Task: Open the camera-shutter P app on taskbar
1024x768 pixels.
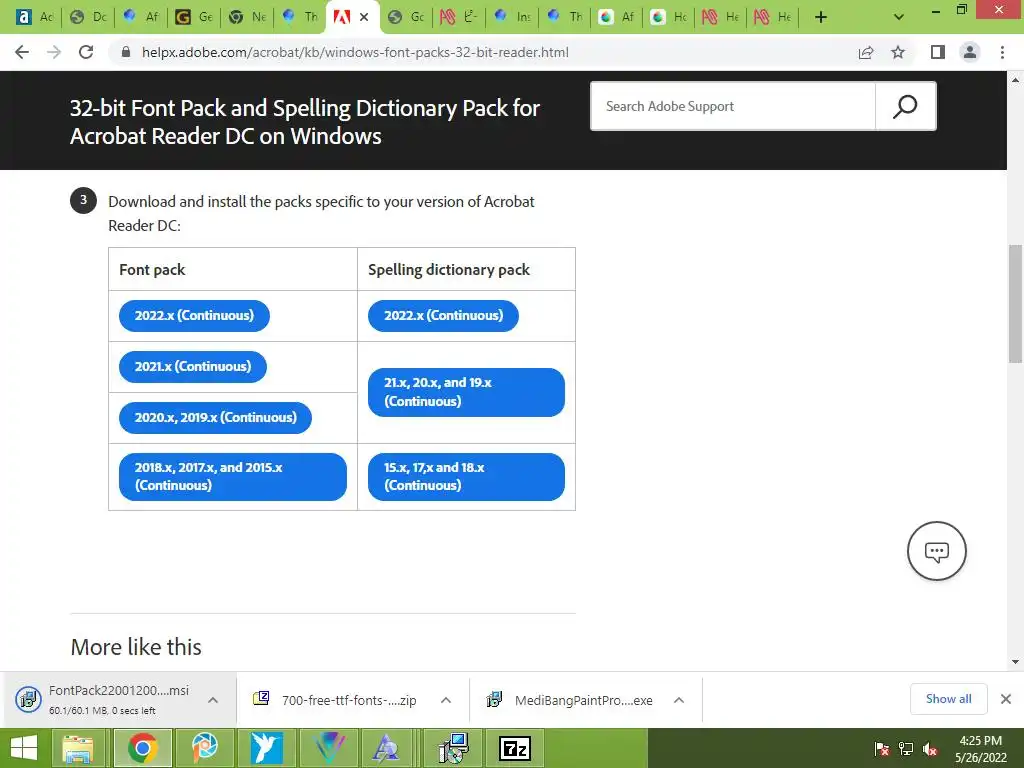Action: [204, 748]
